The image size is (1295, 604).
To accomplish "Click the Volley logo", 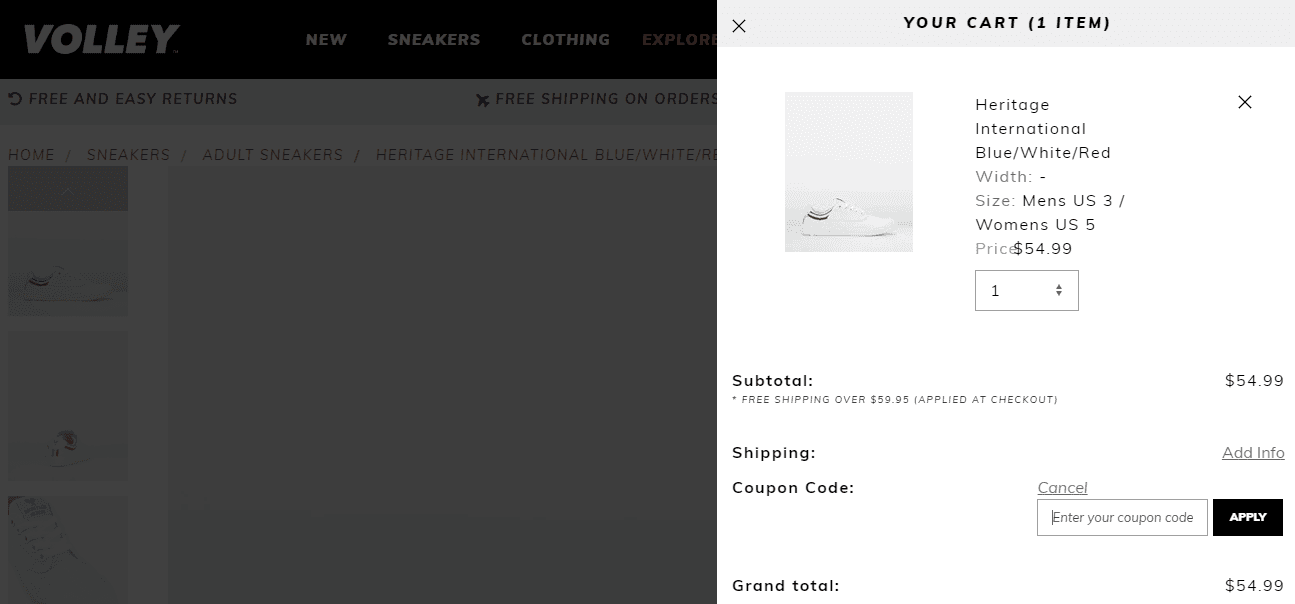I will click(101, 40).
